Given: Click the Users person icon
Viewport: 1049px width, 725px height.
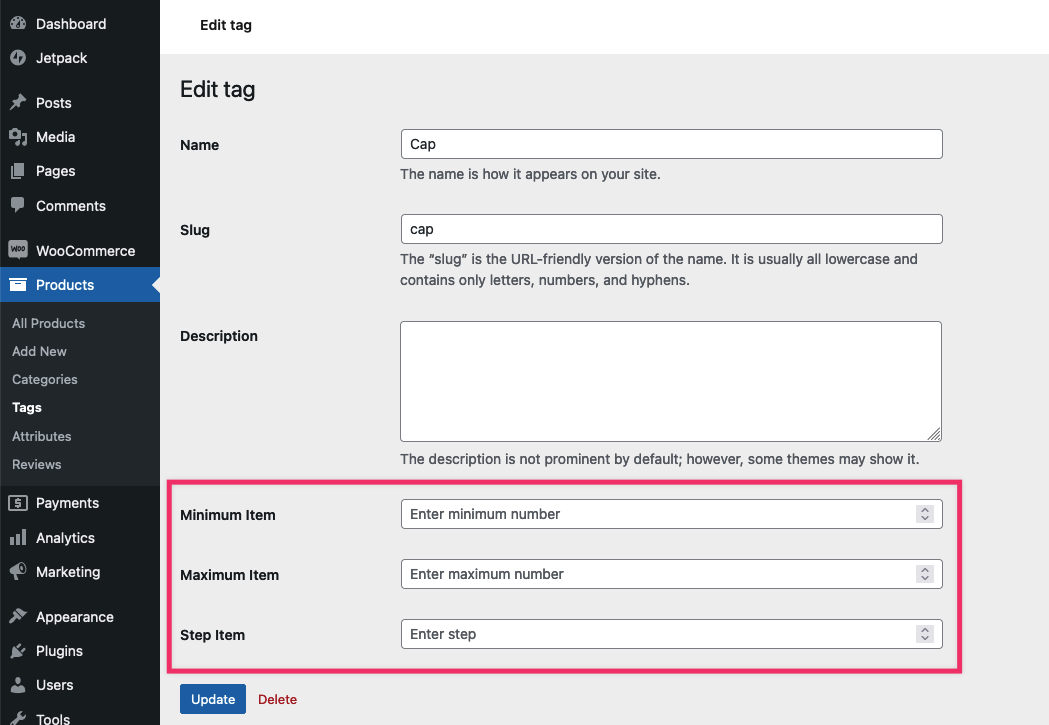Looking at the screenshot, I should pyautogui.click(x=18, y=685).
